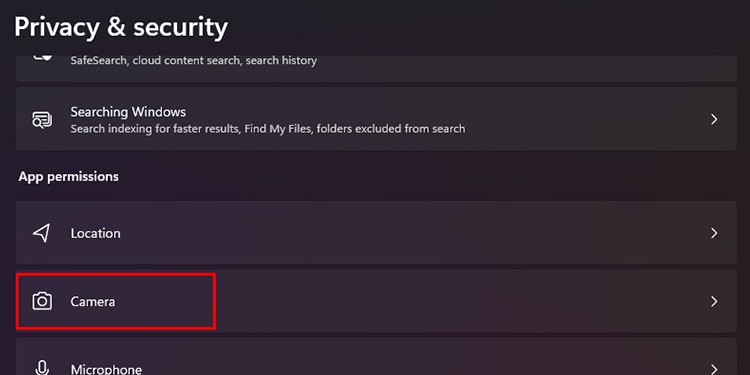Open the Location permission entry label

click(x=95, y=233)
